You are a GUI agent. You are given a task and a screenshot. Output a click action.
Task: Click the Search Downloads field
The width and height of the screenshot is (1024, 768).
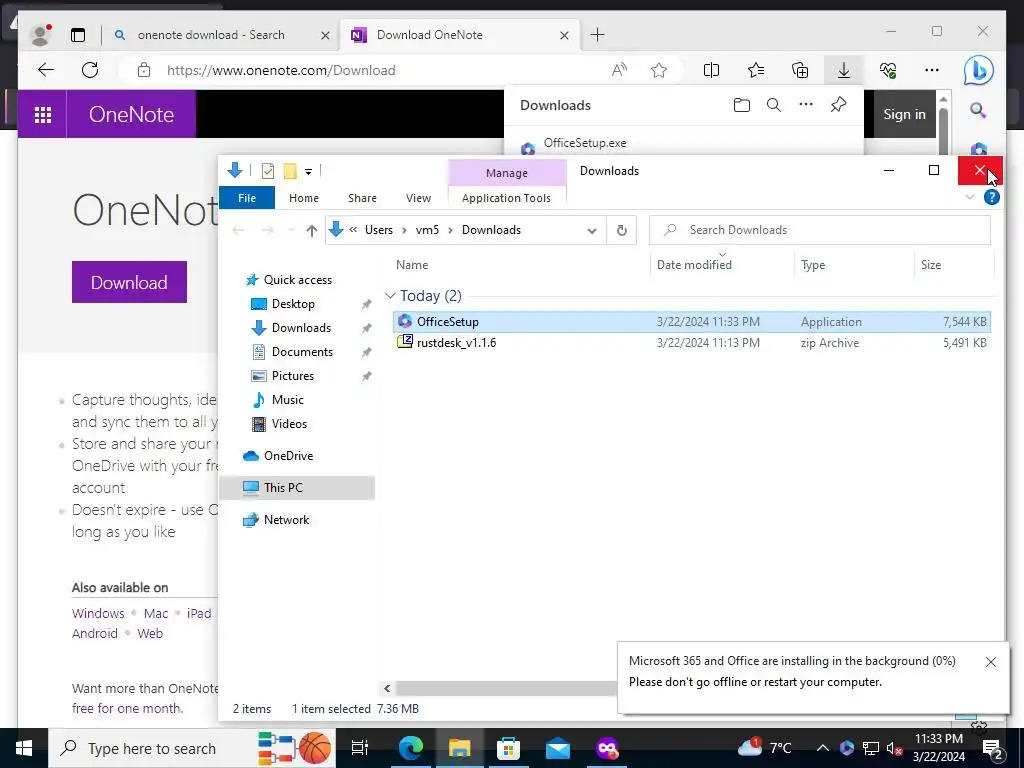point(820,230)
